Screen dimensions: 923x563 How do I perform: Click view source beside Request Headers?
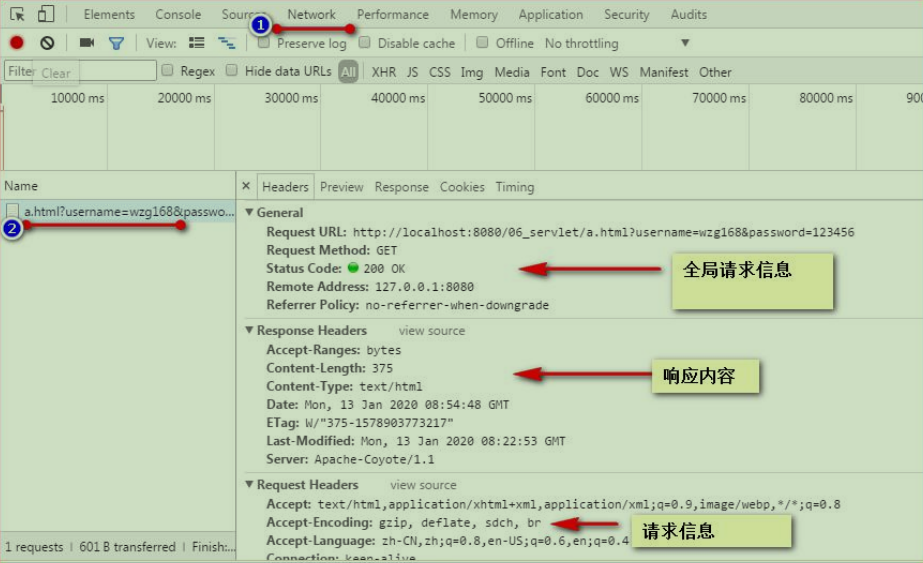tap(423, 485)
